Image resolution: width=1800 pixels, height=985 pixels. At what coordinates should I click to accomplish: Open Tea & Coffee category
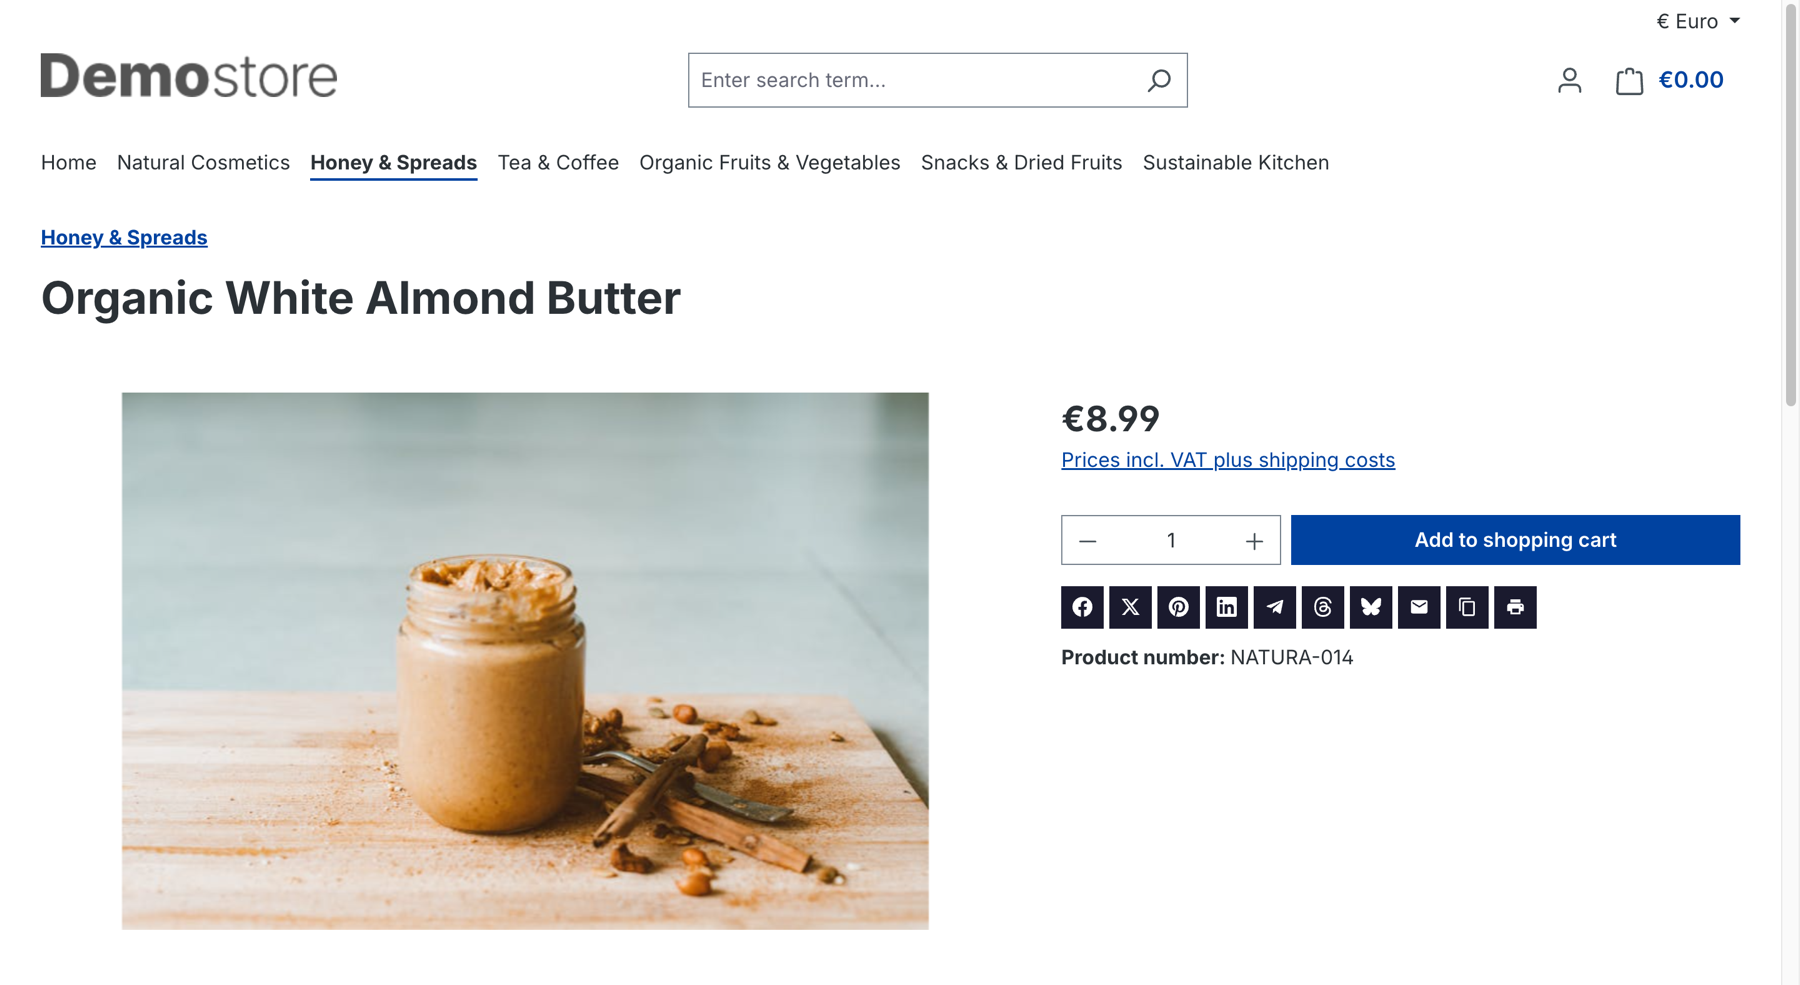tap(558, 162)
